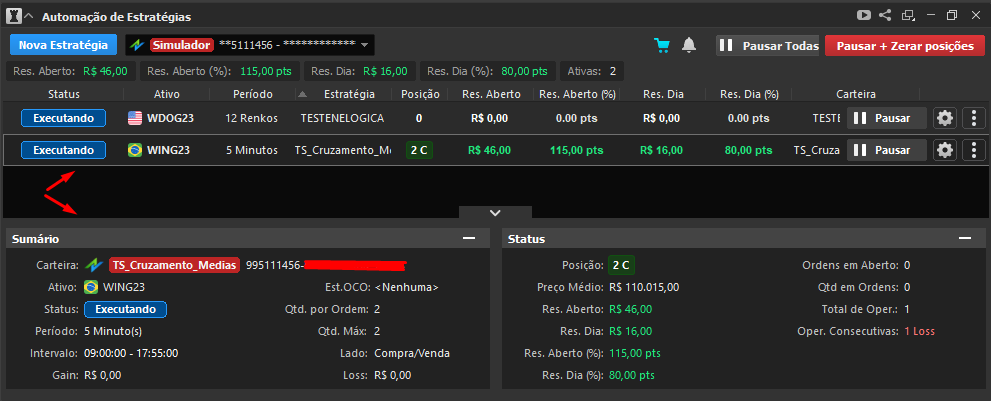
Task: Click the broker logo in account selector
Action: [137, 45]
